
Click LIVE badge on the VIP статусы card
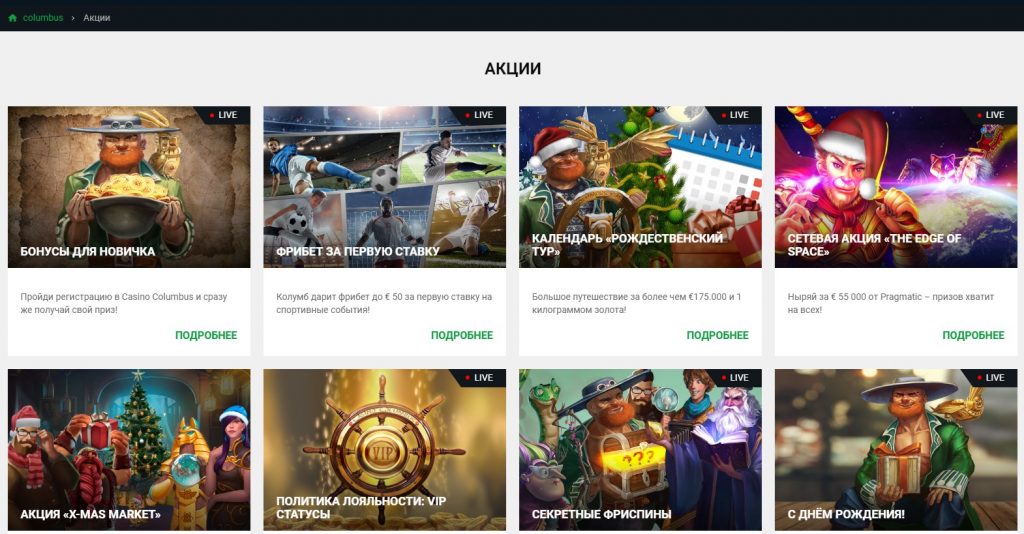click(479, 377)
